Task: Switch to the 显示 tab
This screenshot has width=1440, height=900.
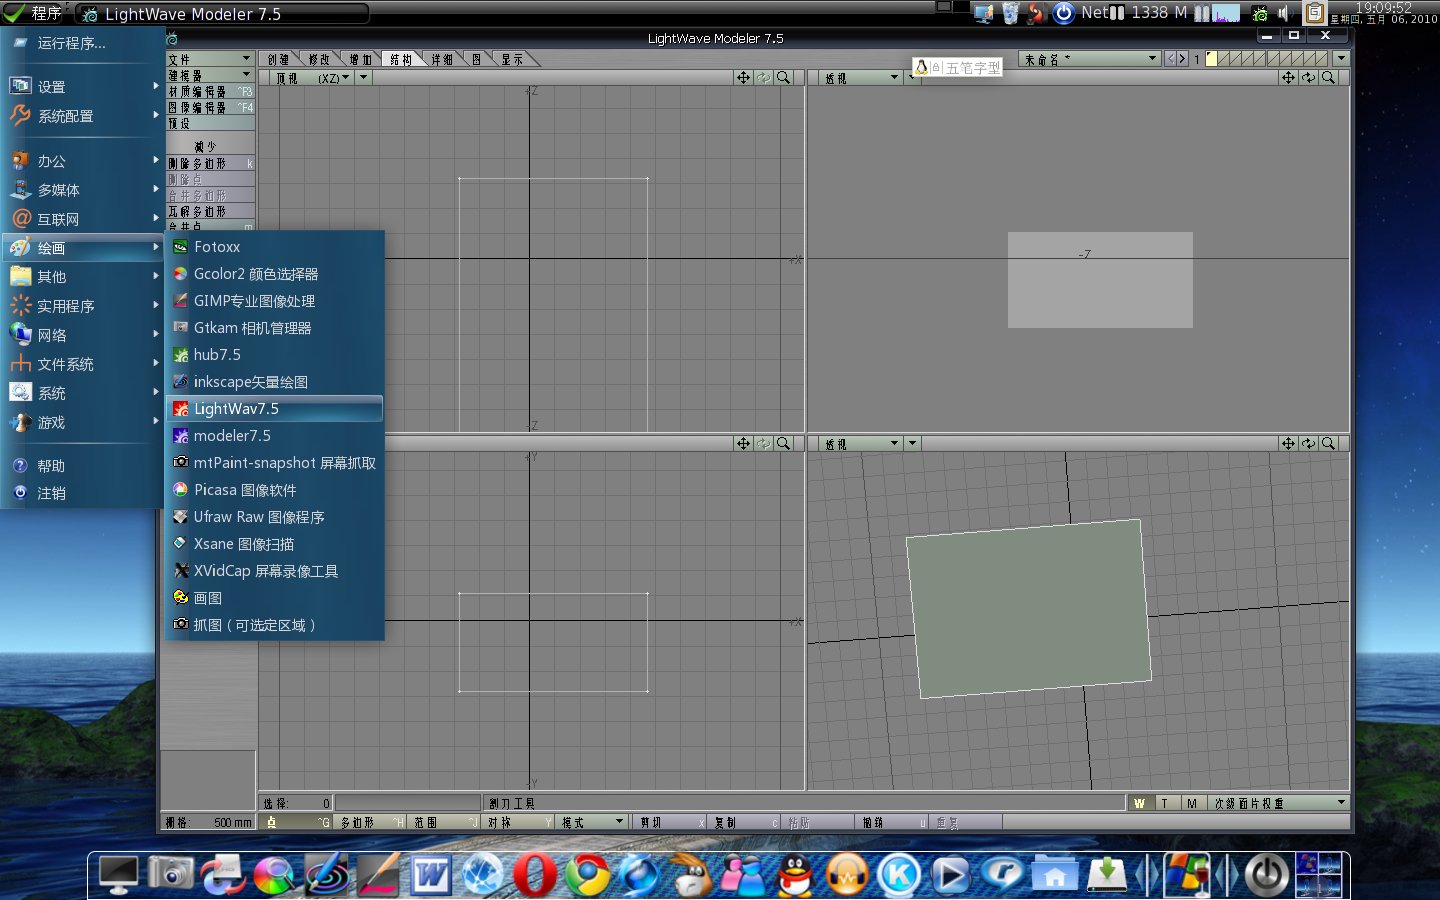Action: tap(512, 59)
